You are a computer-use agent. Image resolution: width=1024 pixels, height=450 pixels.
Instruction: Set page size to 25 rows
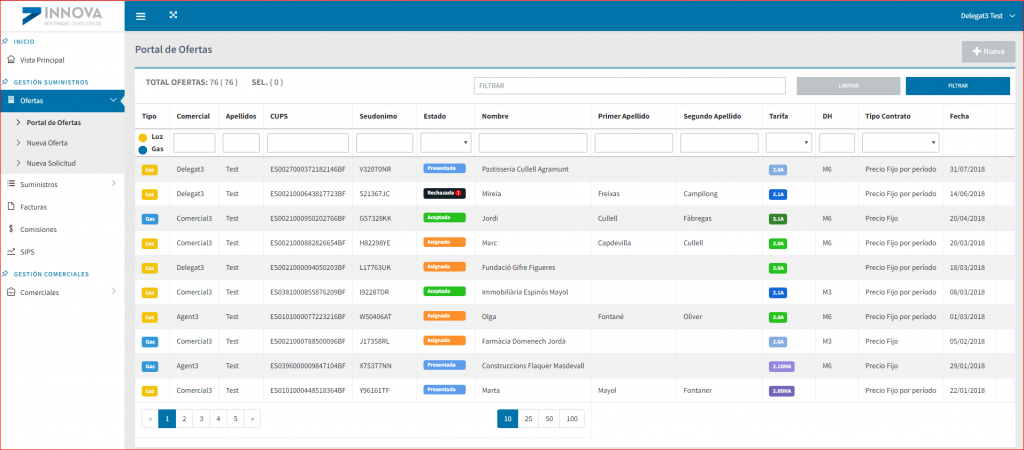(528, 419)
